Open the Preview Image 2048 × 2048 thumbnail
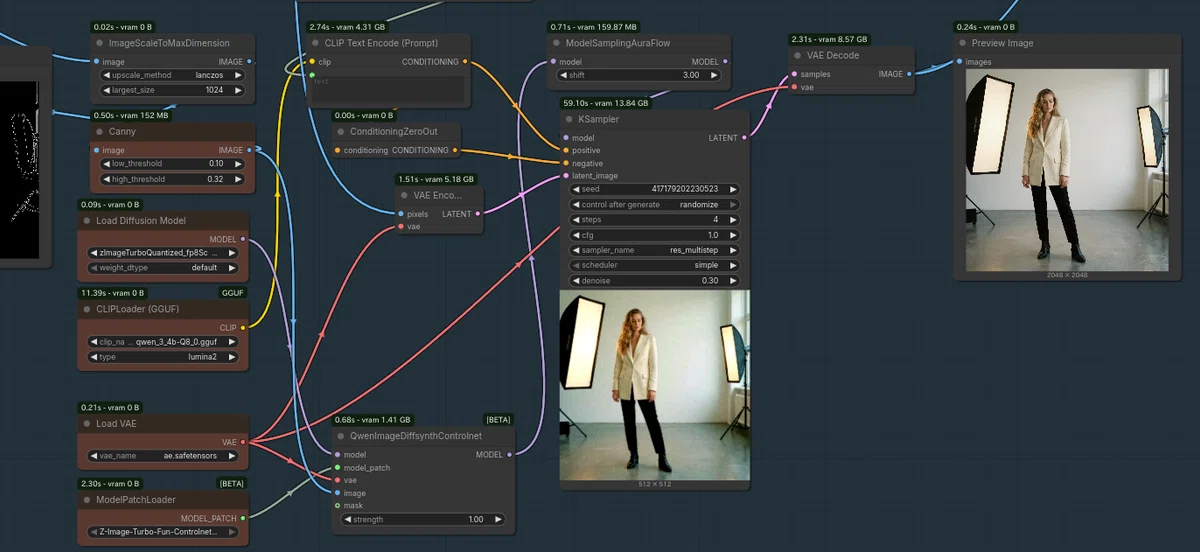 pos(1067,170)
